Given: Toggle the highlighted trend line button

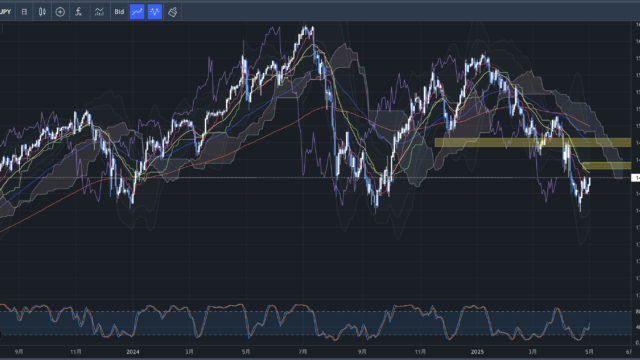Looking at the screenshot, I should [x=137, y=12].
